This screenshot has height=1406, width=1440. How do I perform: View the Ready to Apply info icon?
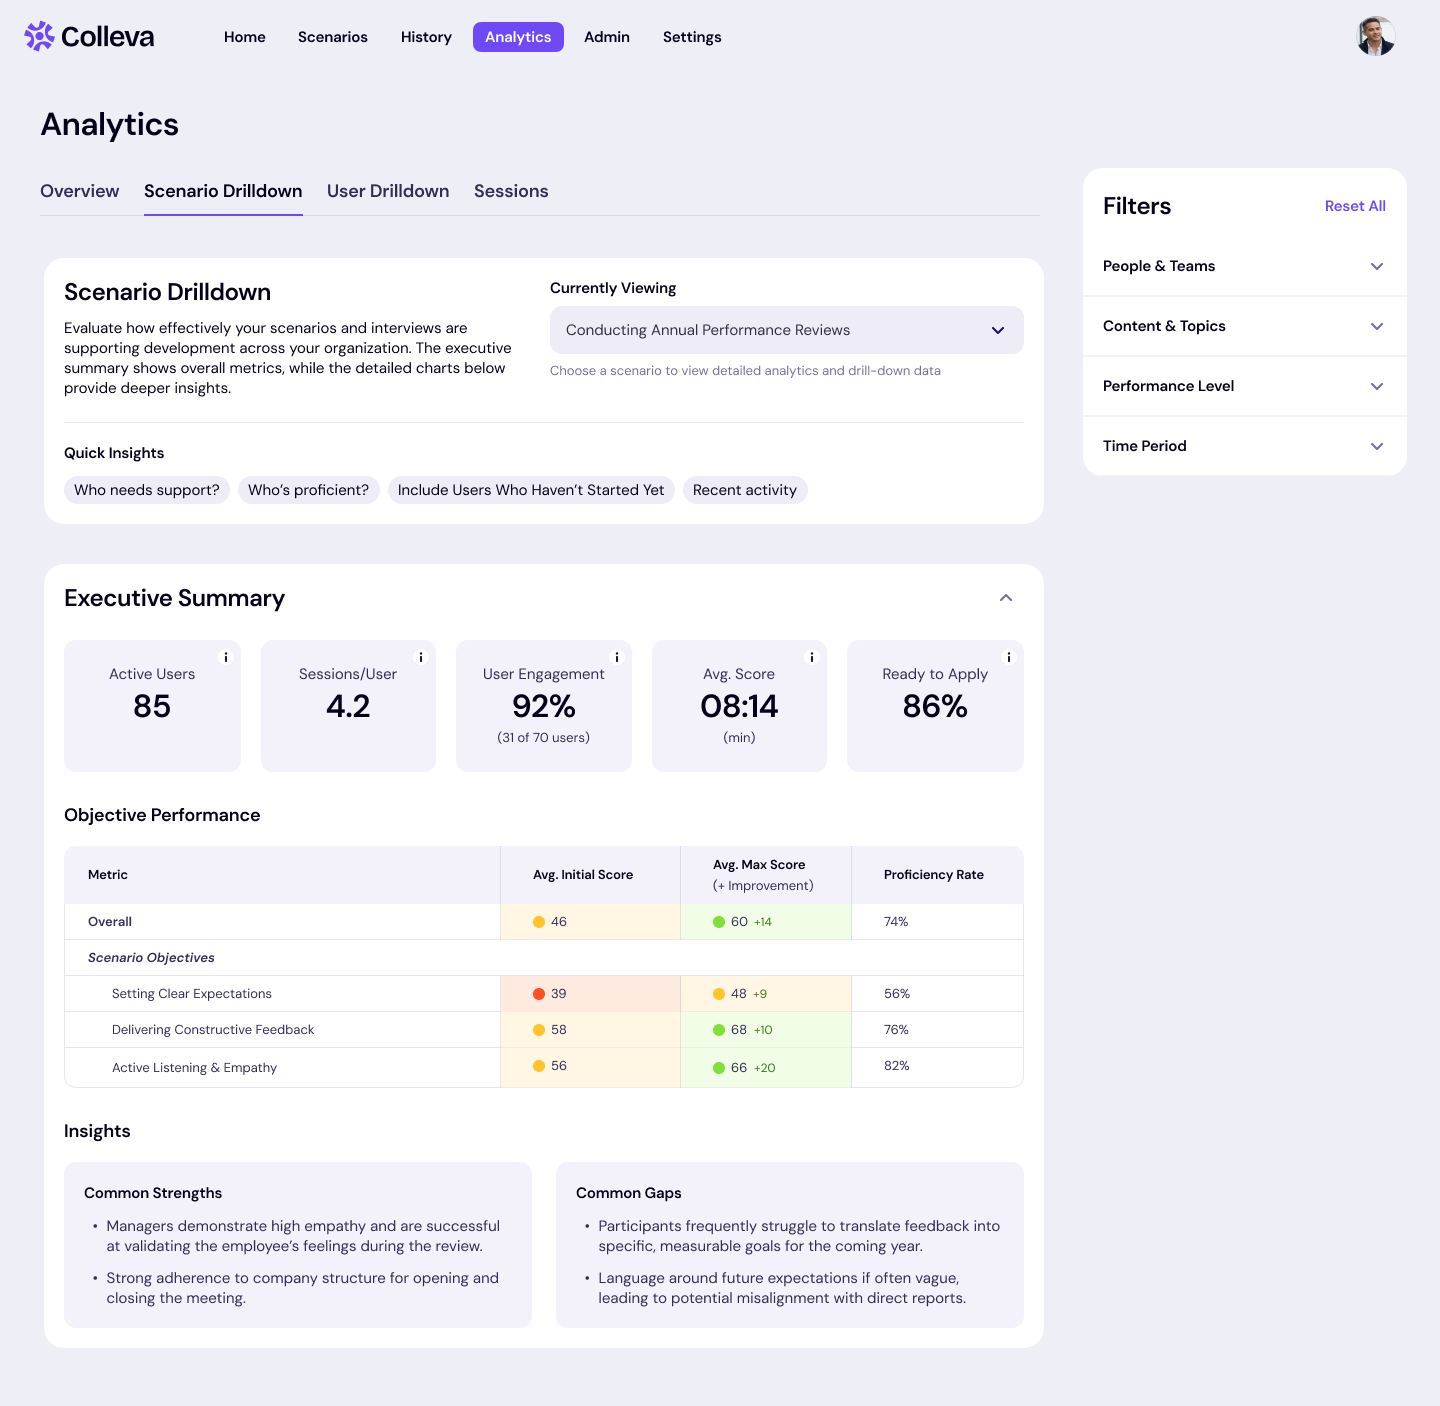(1008, 658)
